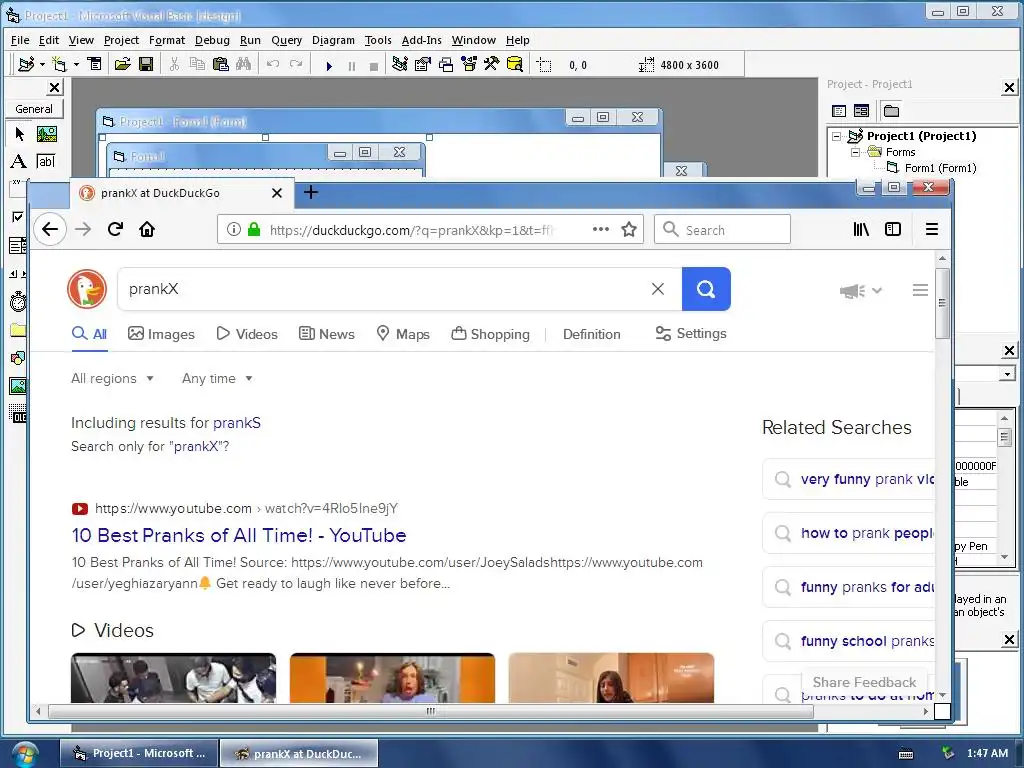
Task: Open Any time filter dropdown
Action: [x=217, y=378]
